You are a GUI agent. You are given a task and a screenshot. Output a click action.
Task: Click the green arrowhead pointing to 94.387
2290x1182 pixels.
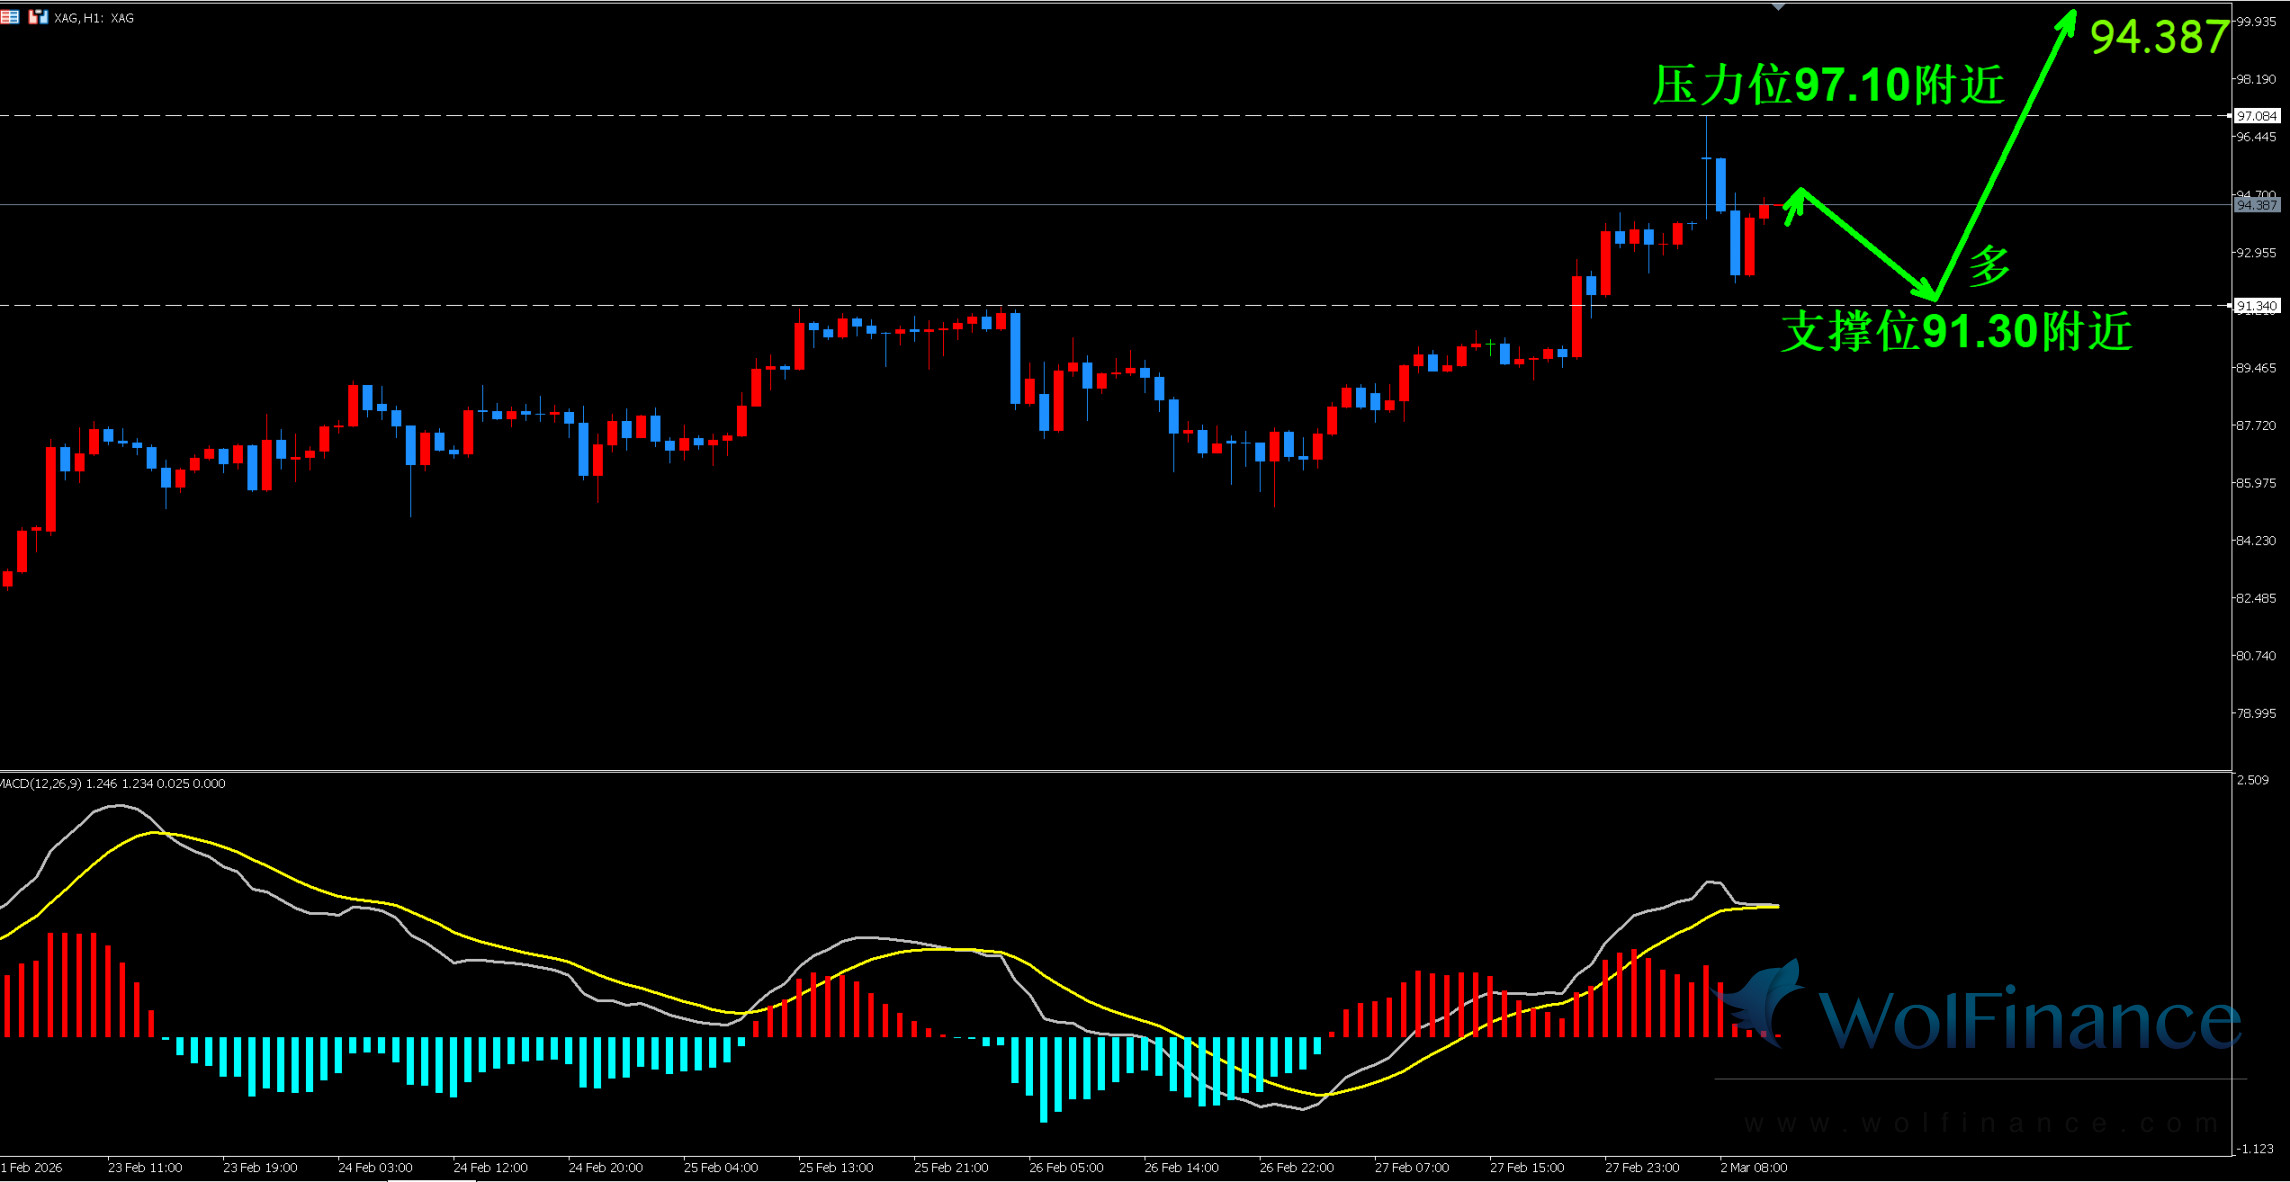(2067, 23)
